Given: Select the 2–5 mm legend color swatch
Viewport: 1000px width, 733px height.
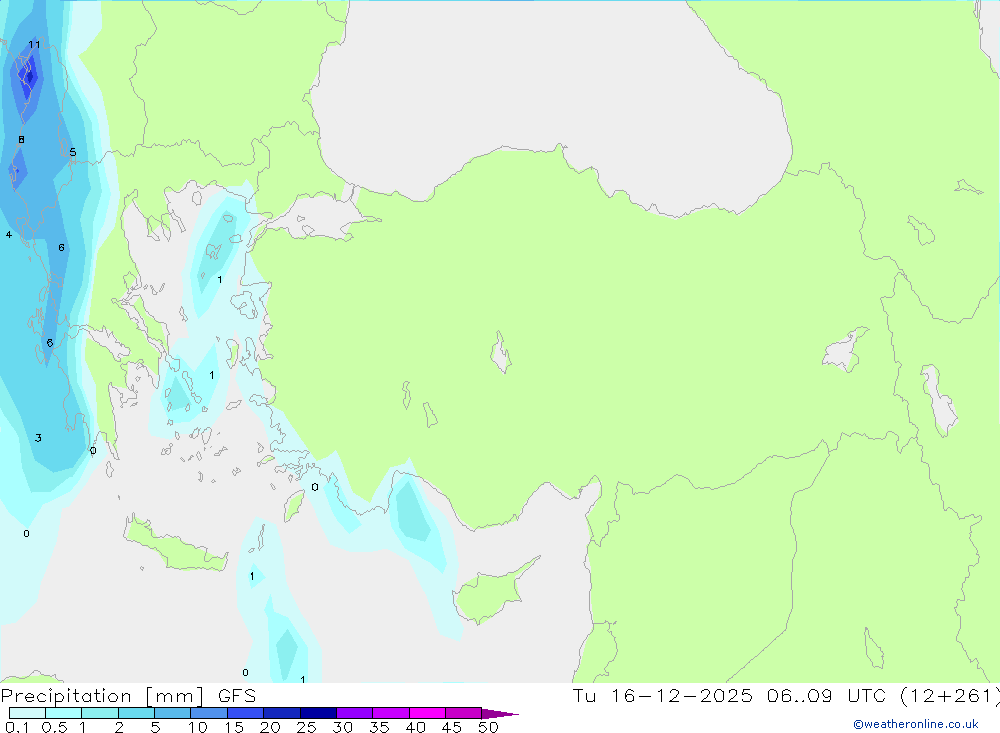Looking at the screenshot, I should tap(136, 713).
